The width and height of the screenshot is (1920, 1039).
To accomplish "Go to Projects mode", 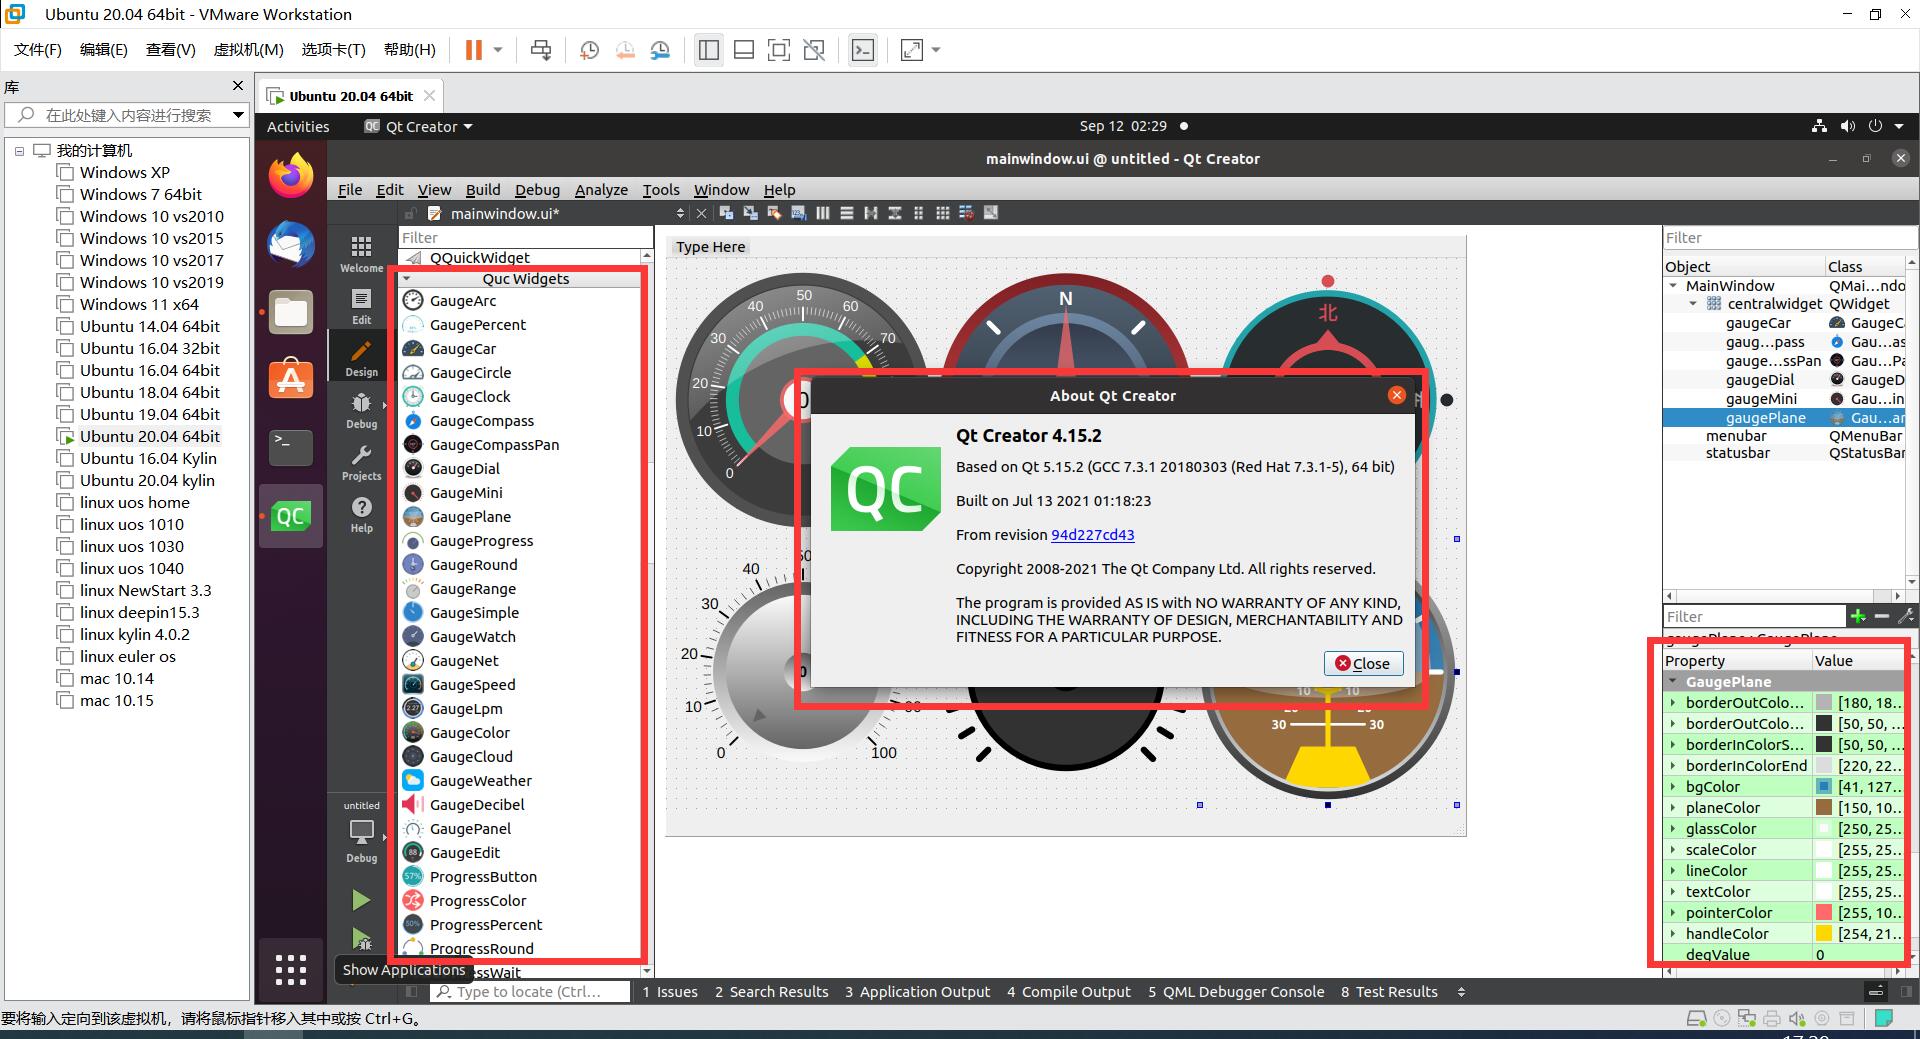I will coord(361,462).
